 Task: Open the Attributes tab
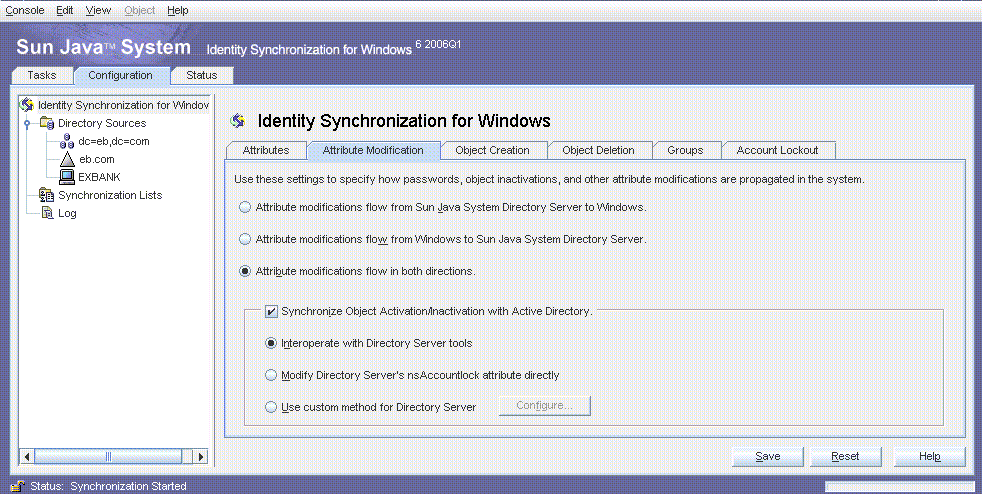266,150
